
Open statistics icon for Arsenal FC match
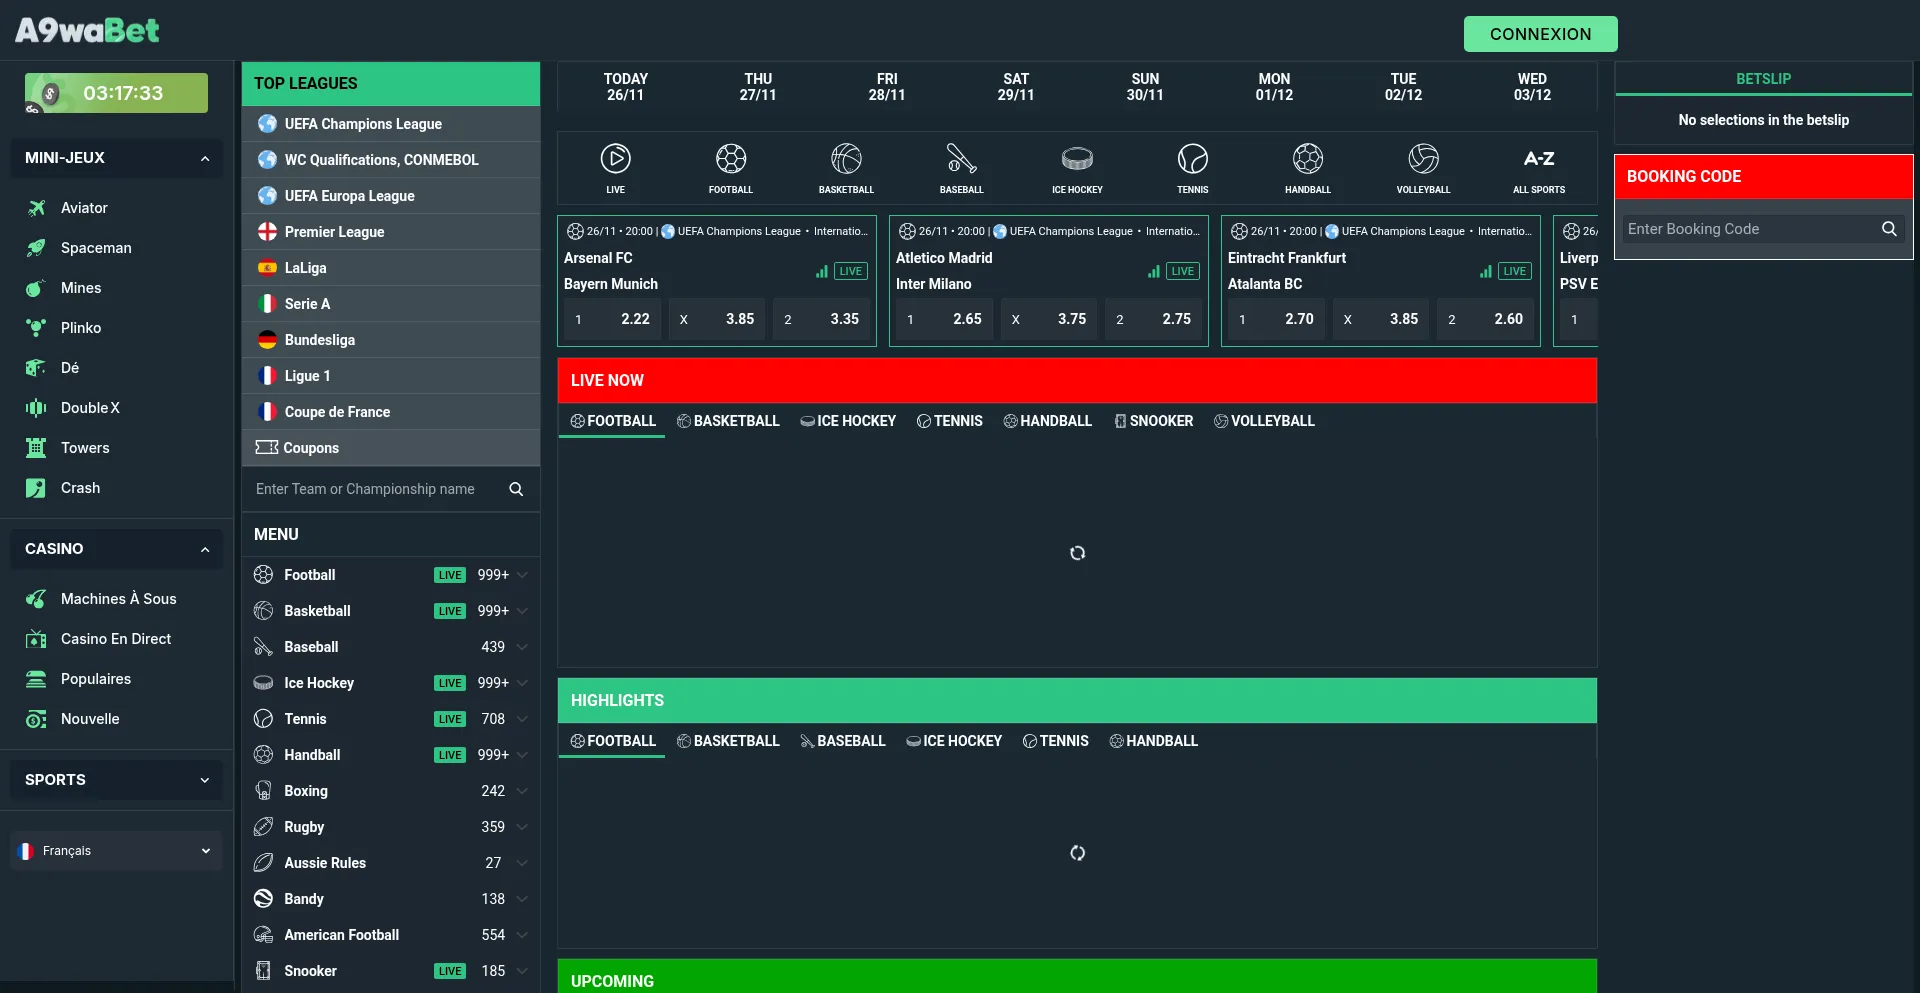(821, 271)
